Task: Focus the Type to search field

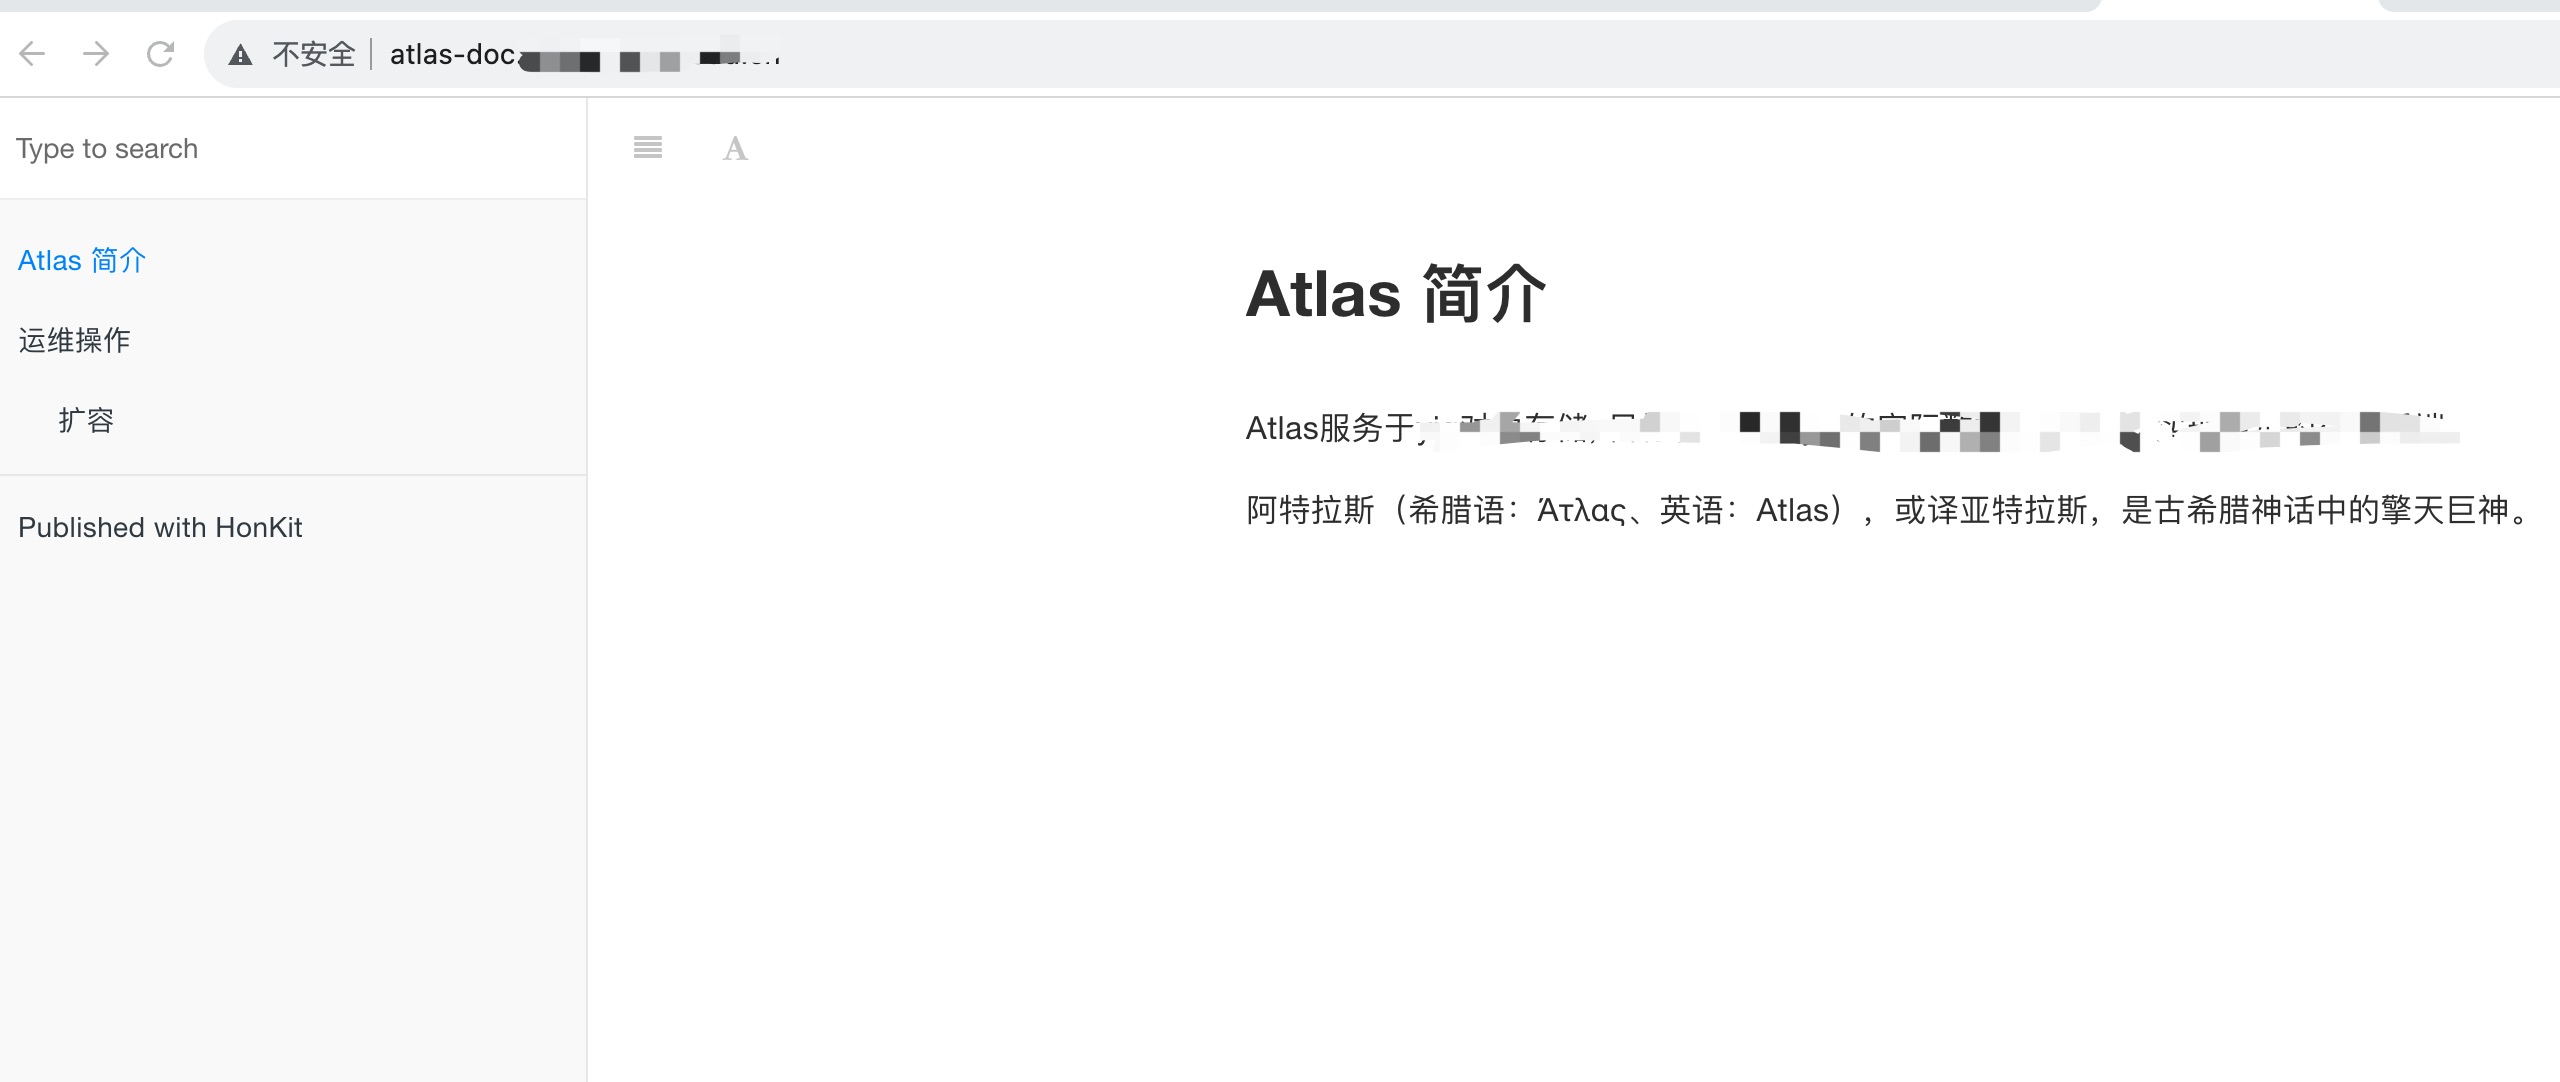Action: tap(293, 149)
